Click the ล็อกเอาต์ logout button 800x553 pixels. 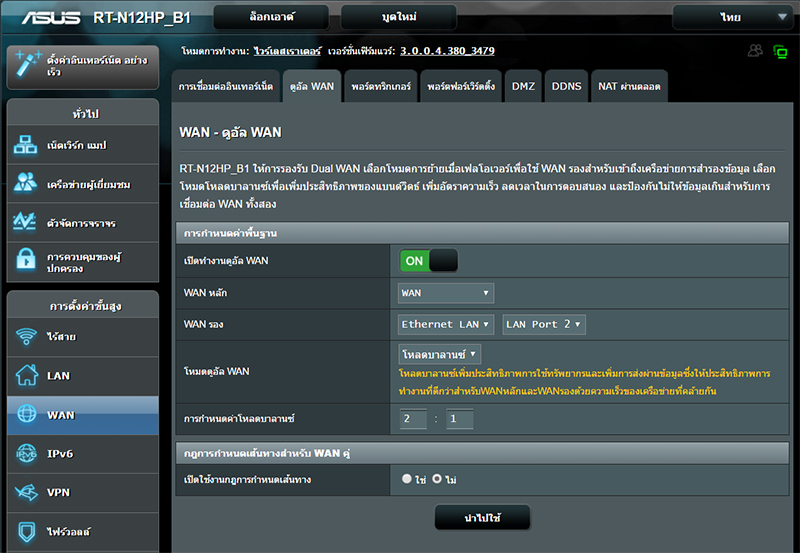tap(271, 17)
